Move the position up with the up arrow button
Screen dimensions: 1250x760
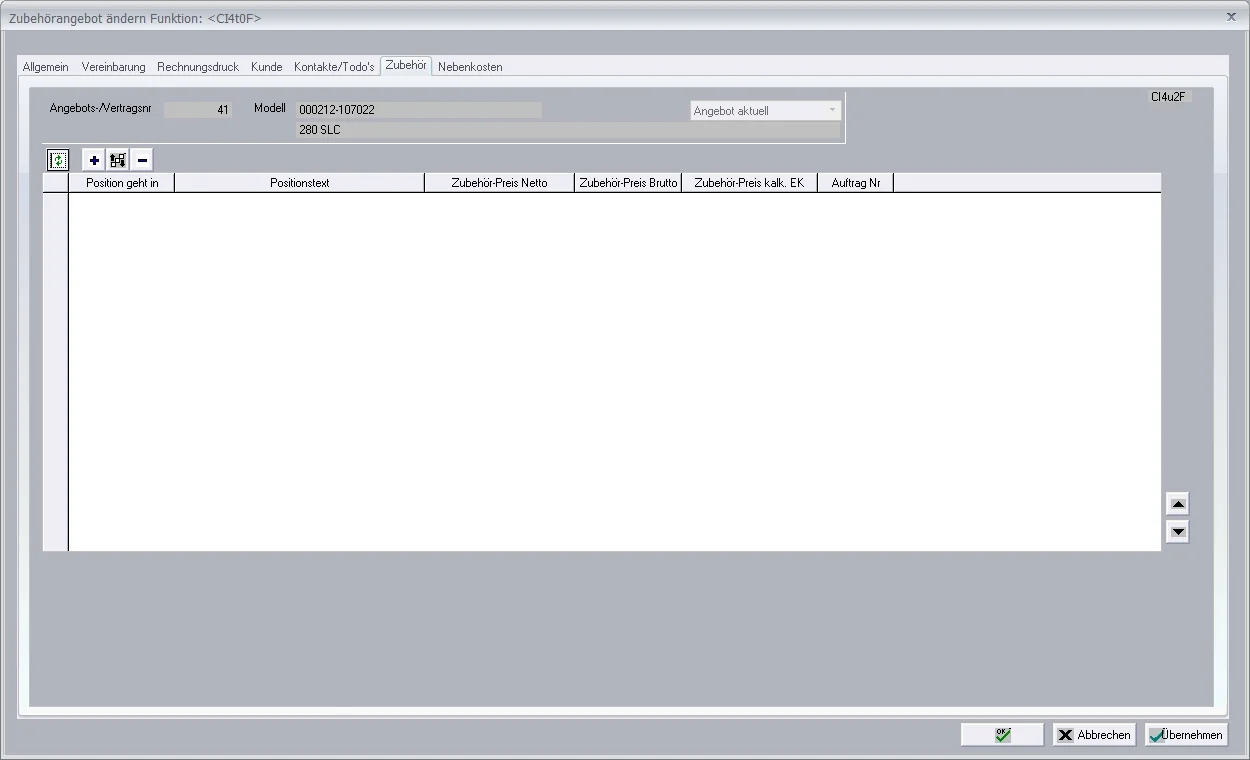(1178, 505)
